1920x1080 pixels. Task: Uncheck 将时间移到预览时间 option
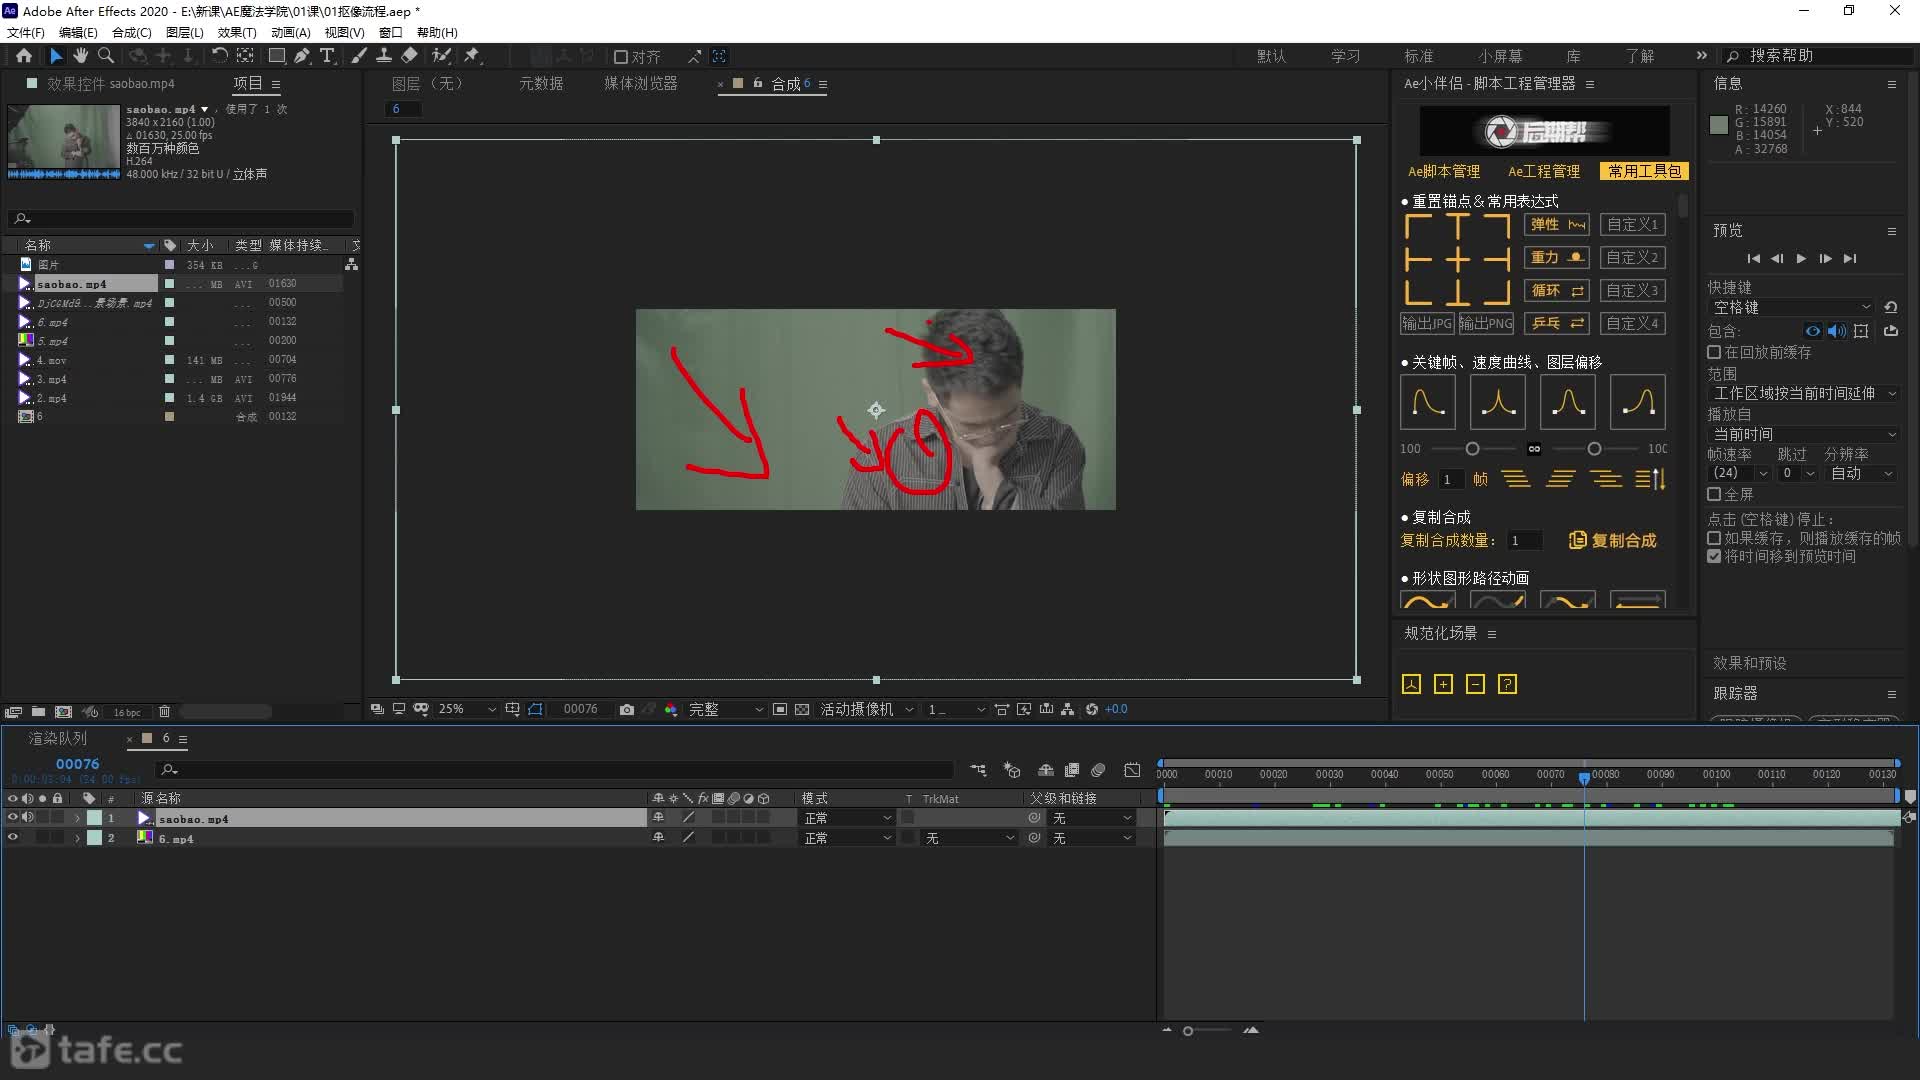pyautogui.click(x=1714, y=556)
